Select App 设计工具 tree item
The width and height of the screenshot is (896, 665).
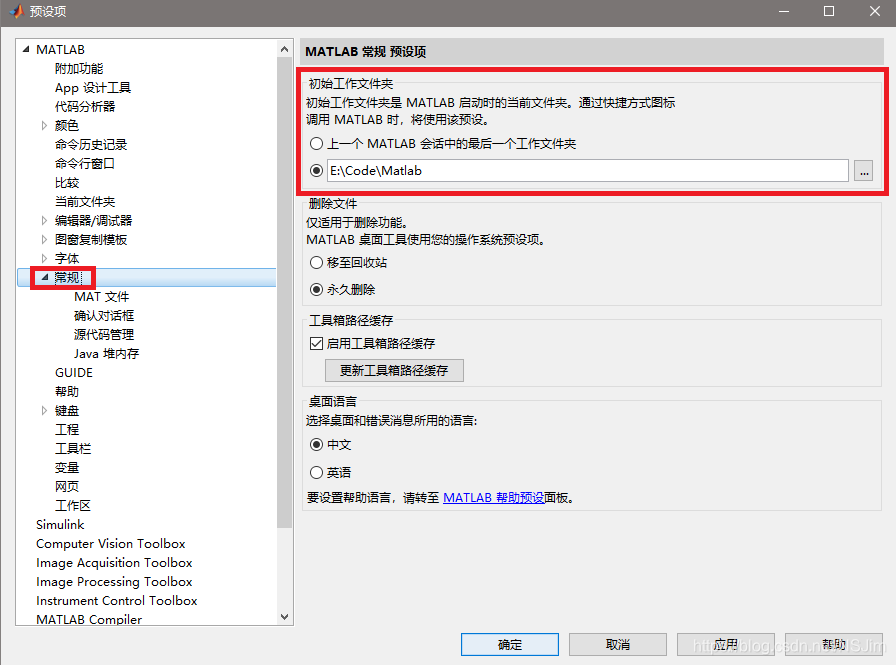93,87
